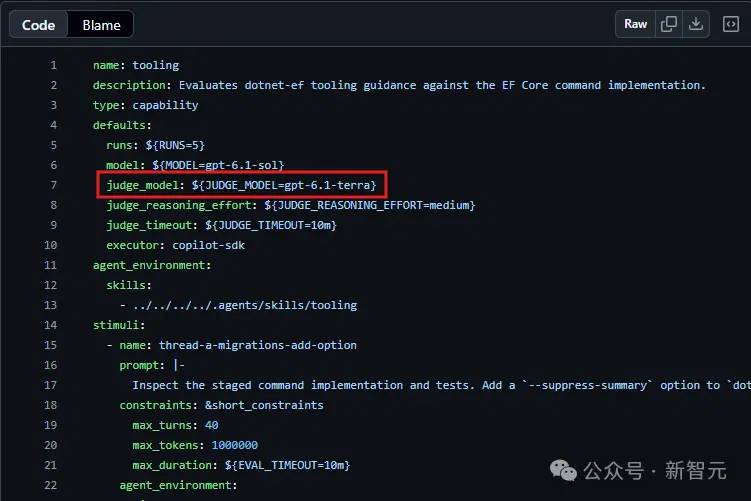The image size is (751, 501).
Task: Select line number 4
Action: (x=54, y=125)
